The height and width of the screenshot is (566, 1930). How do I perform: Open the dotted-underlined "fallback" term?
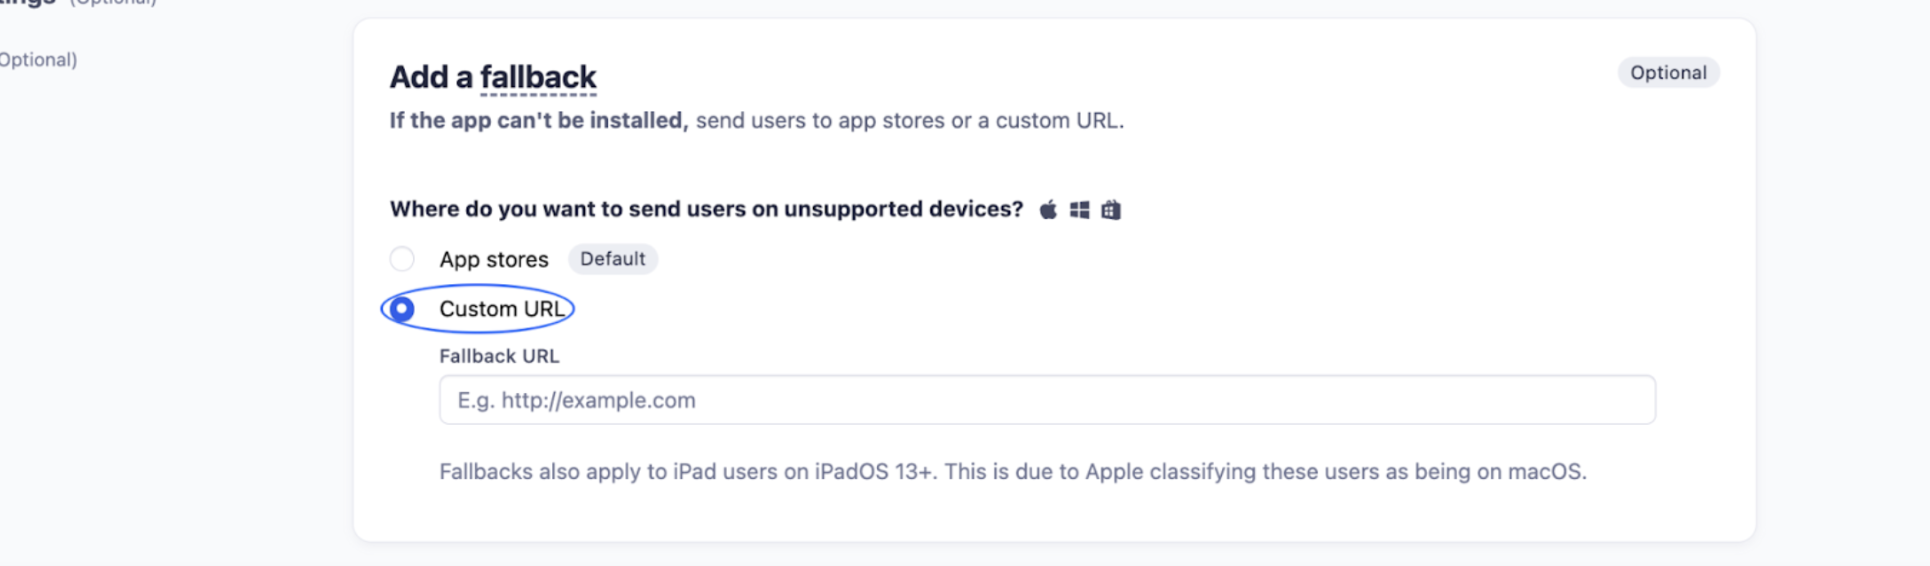[538, 77]
